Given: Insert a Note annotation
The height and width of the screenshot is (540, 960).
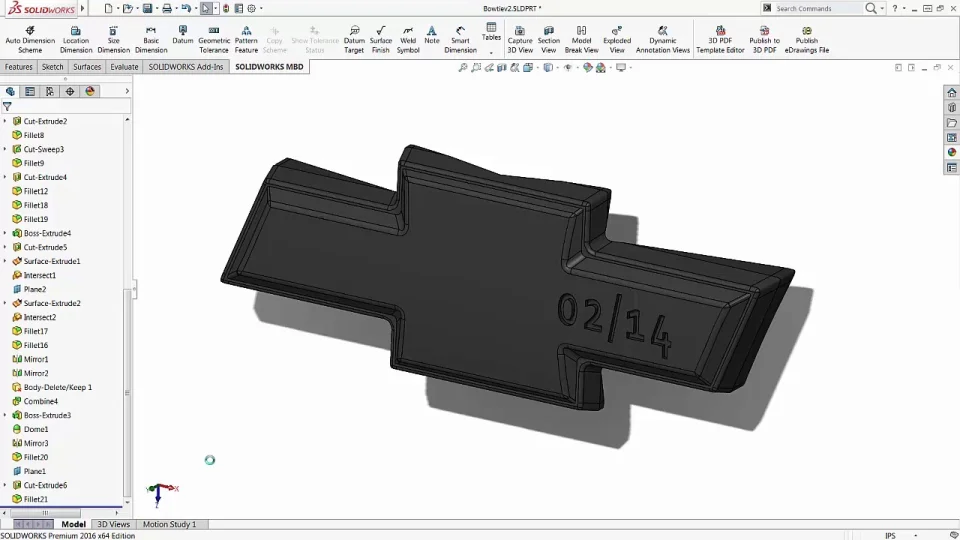Looking at the screenshot, I should (432, 35).
